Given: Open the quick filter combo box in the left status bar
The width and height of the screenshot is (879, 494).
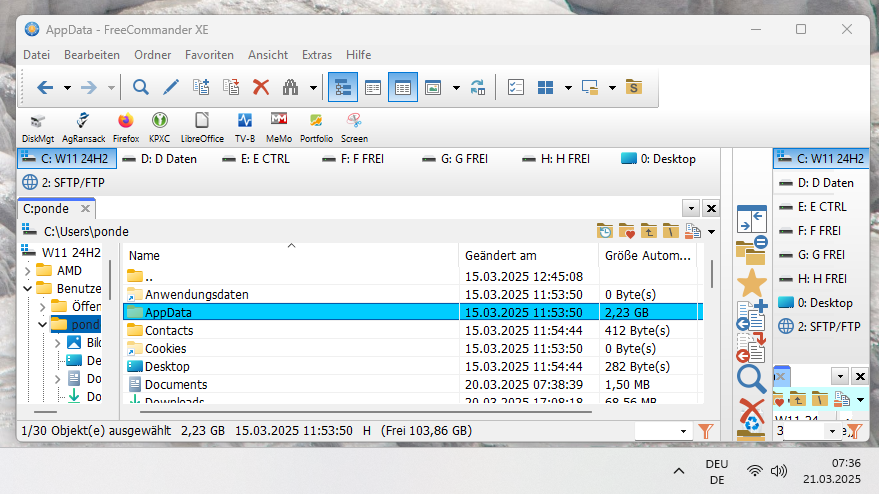Looking at the screenshot, I should click(x=663, y=431).
